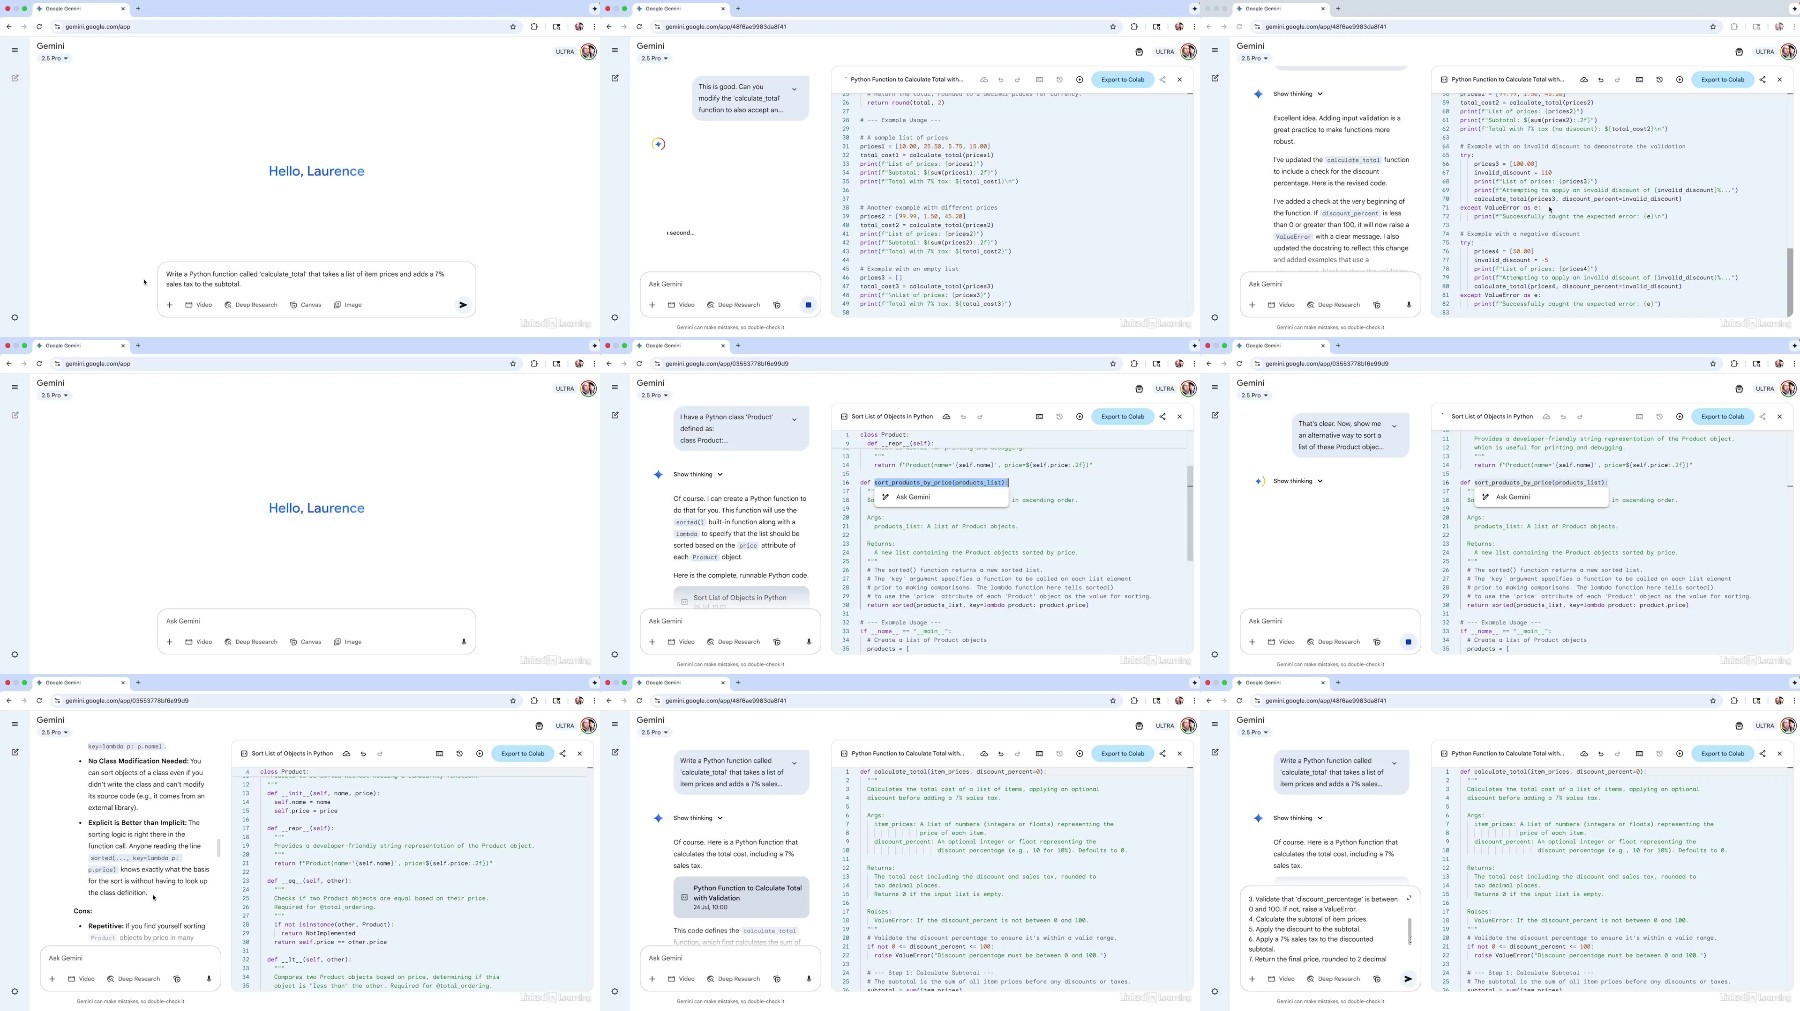The height and width of the screenshot is (1011, 1800).
Task: Send the typed calculate_total prompt on the Hello screen
Action: (463, 305)
